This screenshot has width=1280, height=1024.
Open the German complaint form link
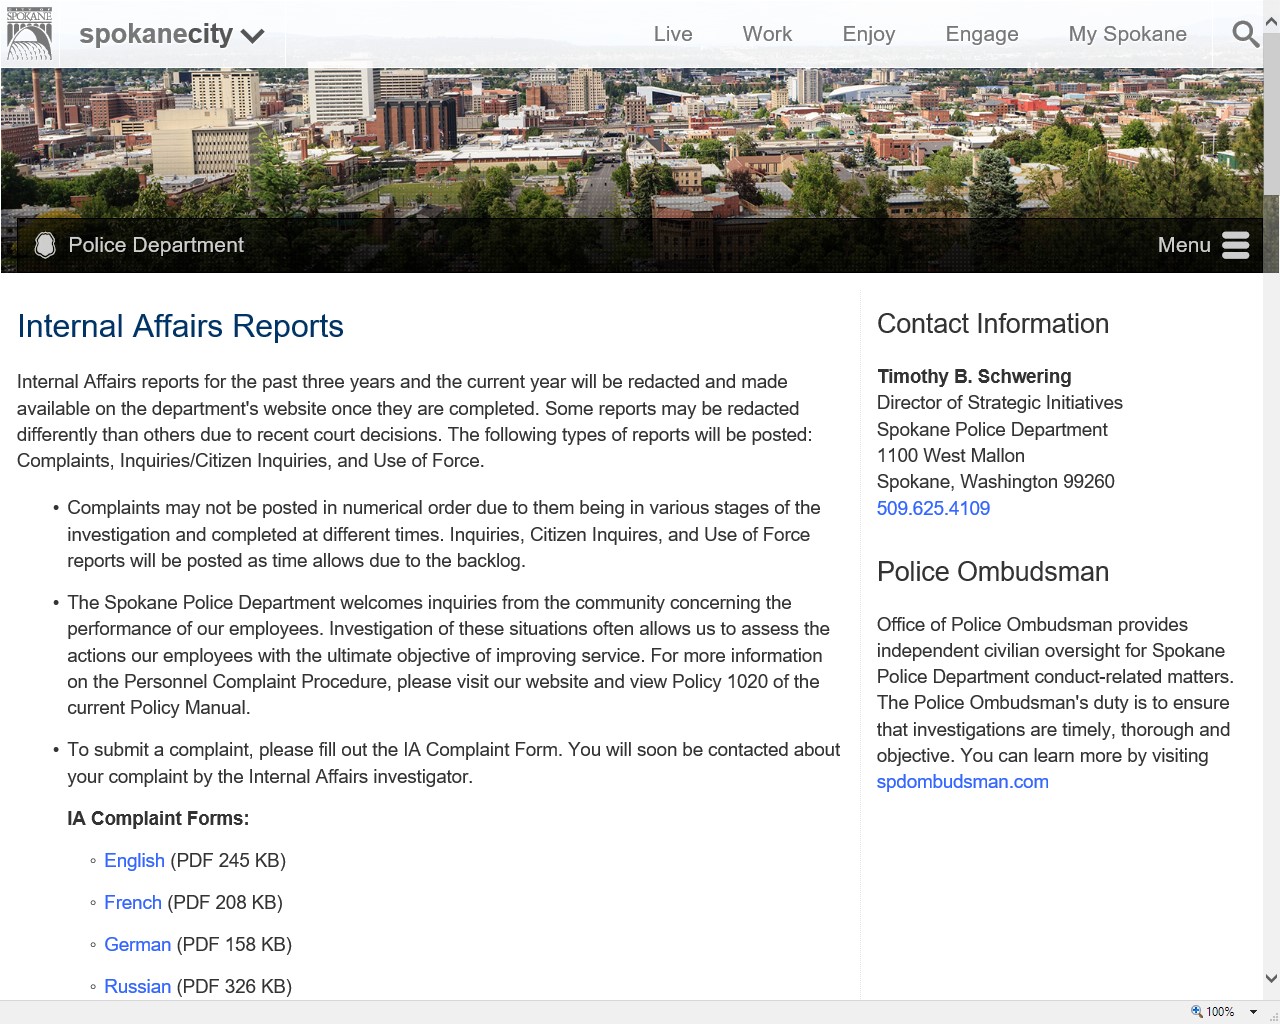tap(137, 944)
